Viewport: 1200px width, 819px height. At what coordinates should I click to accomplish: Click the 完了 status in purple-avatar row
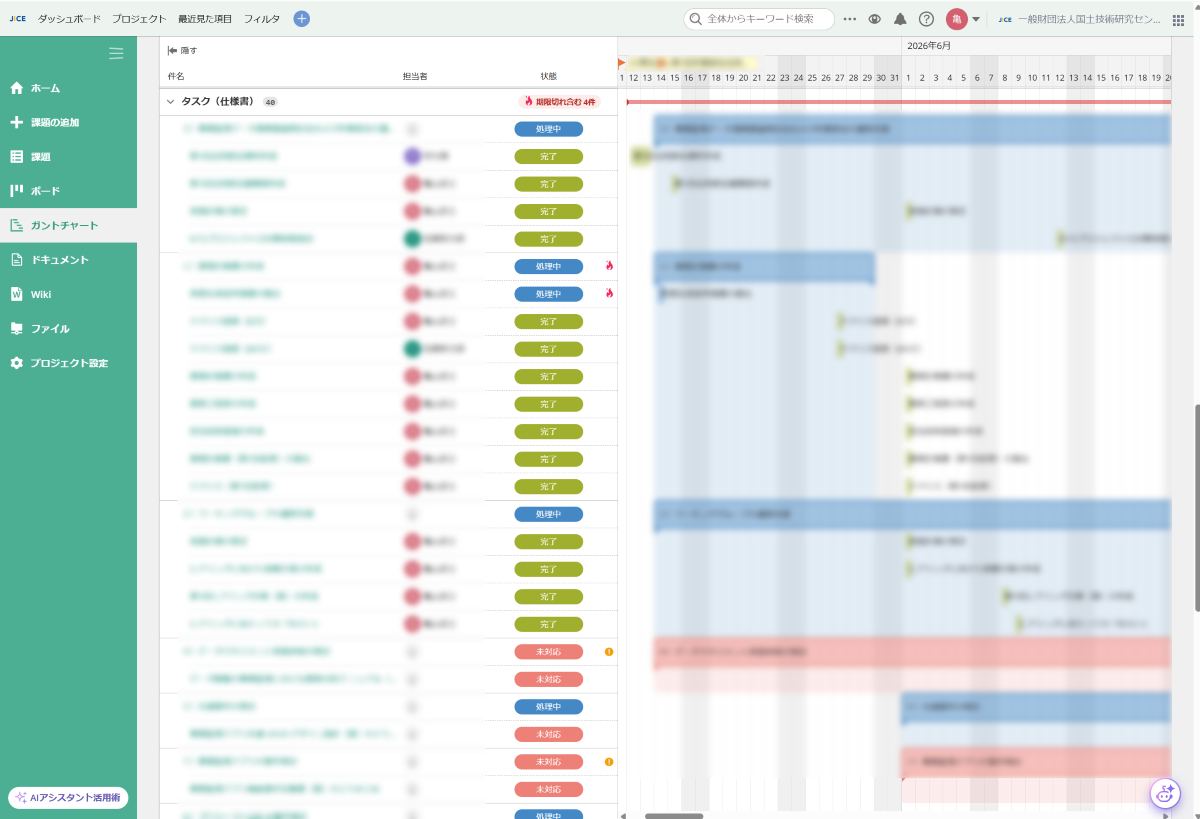point(549,157)
